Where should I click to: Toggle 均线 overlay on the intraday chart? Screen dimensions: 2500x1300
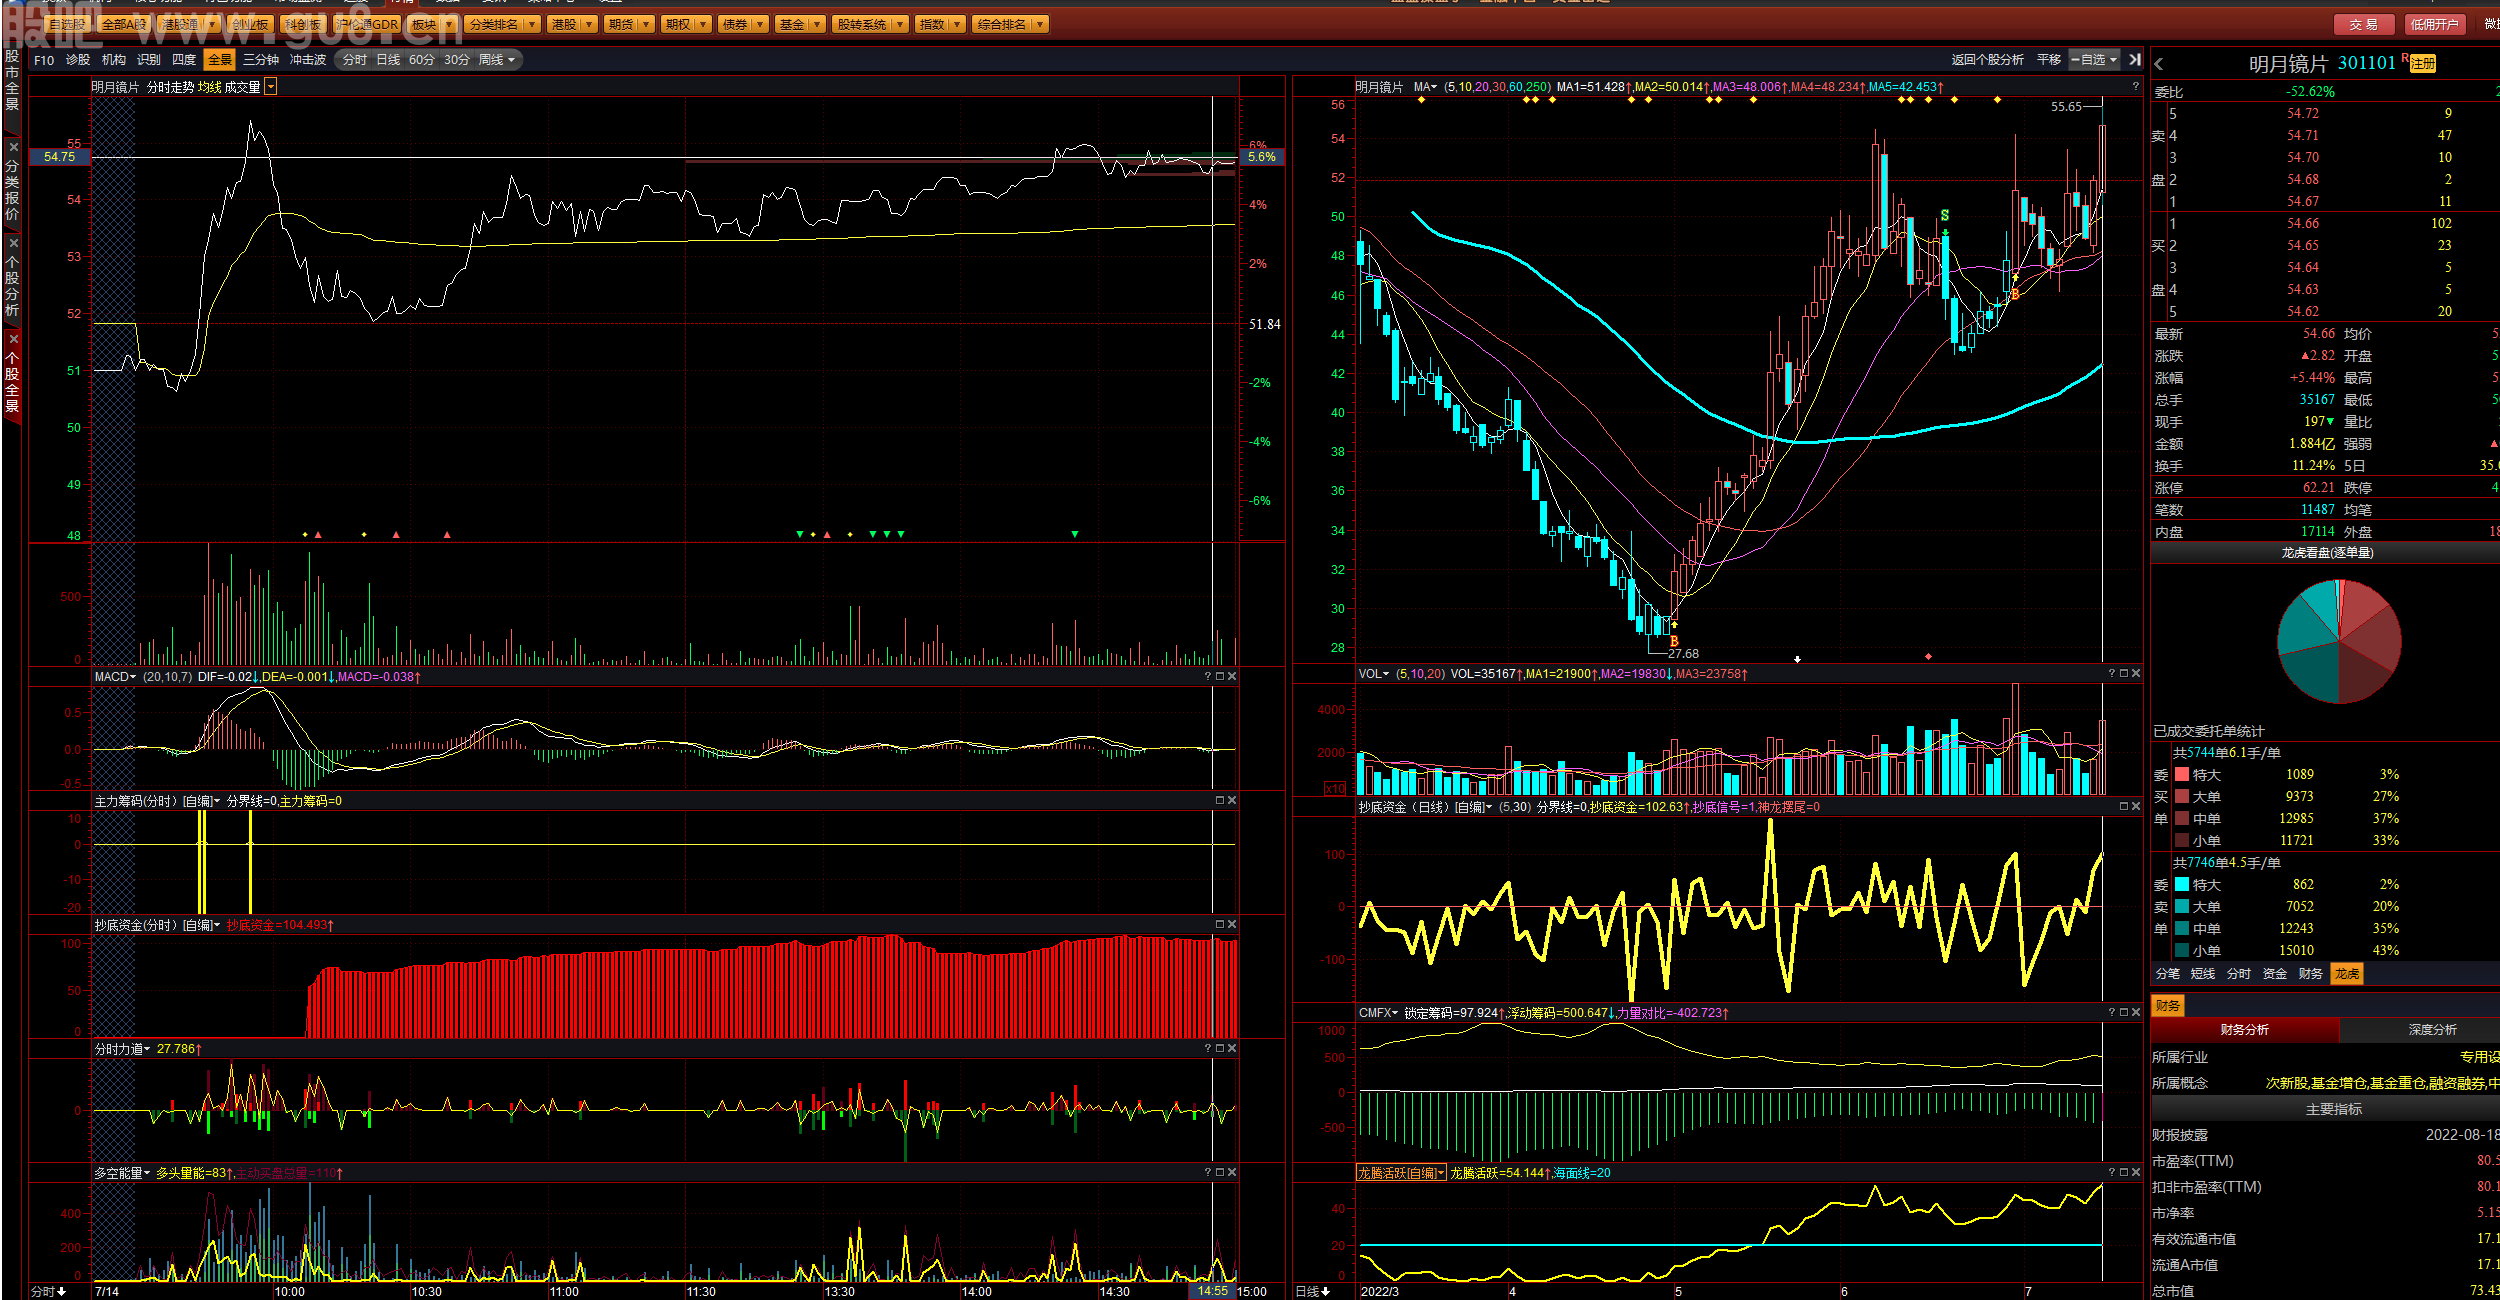coord(209,88)
